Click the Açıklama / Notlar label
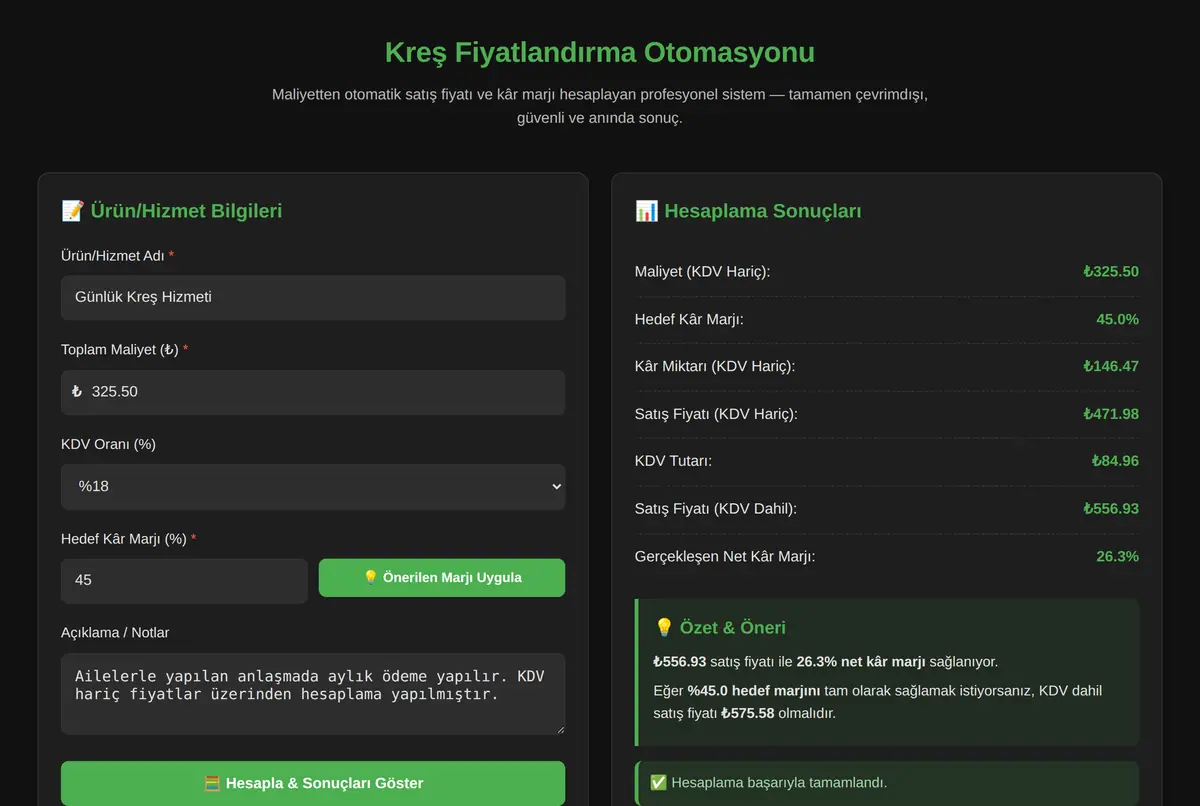The height and width of the screenshot is (806, 1200). (115, 633)
